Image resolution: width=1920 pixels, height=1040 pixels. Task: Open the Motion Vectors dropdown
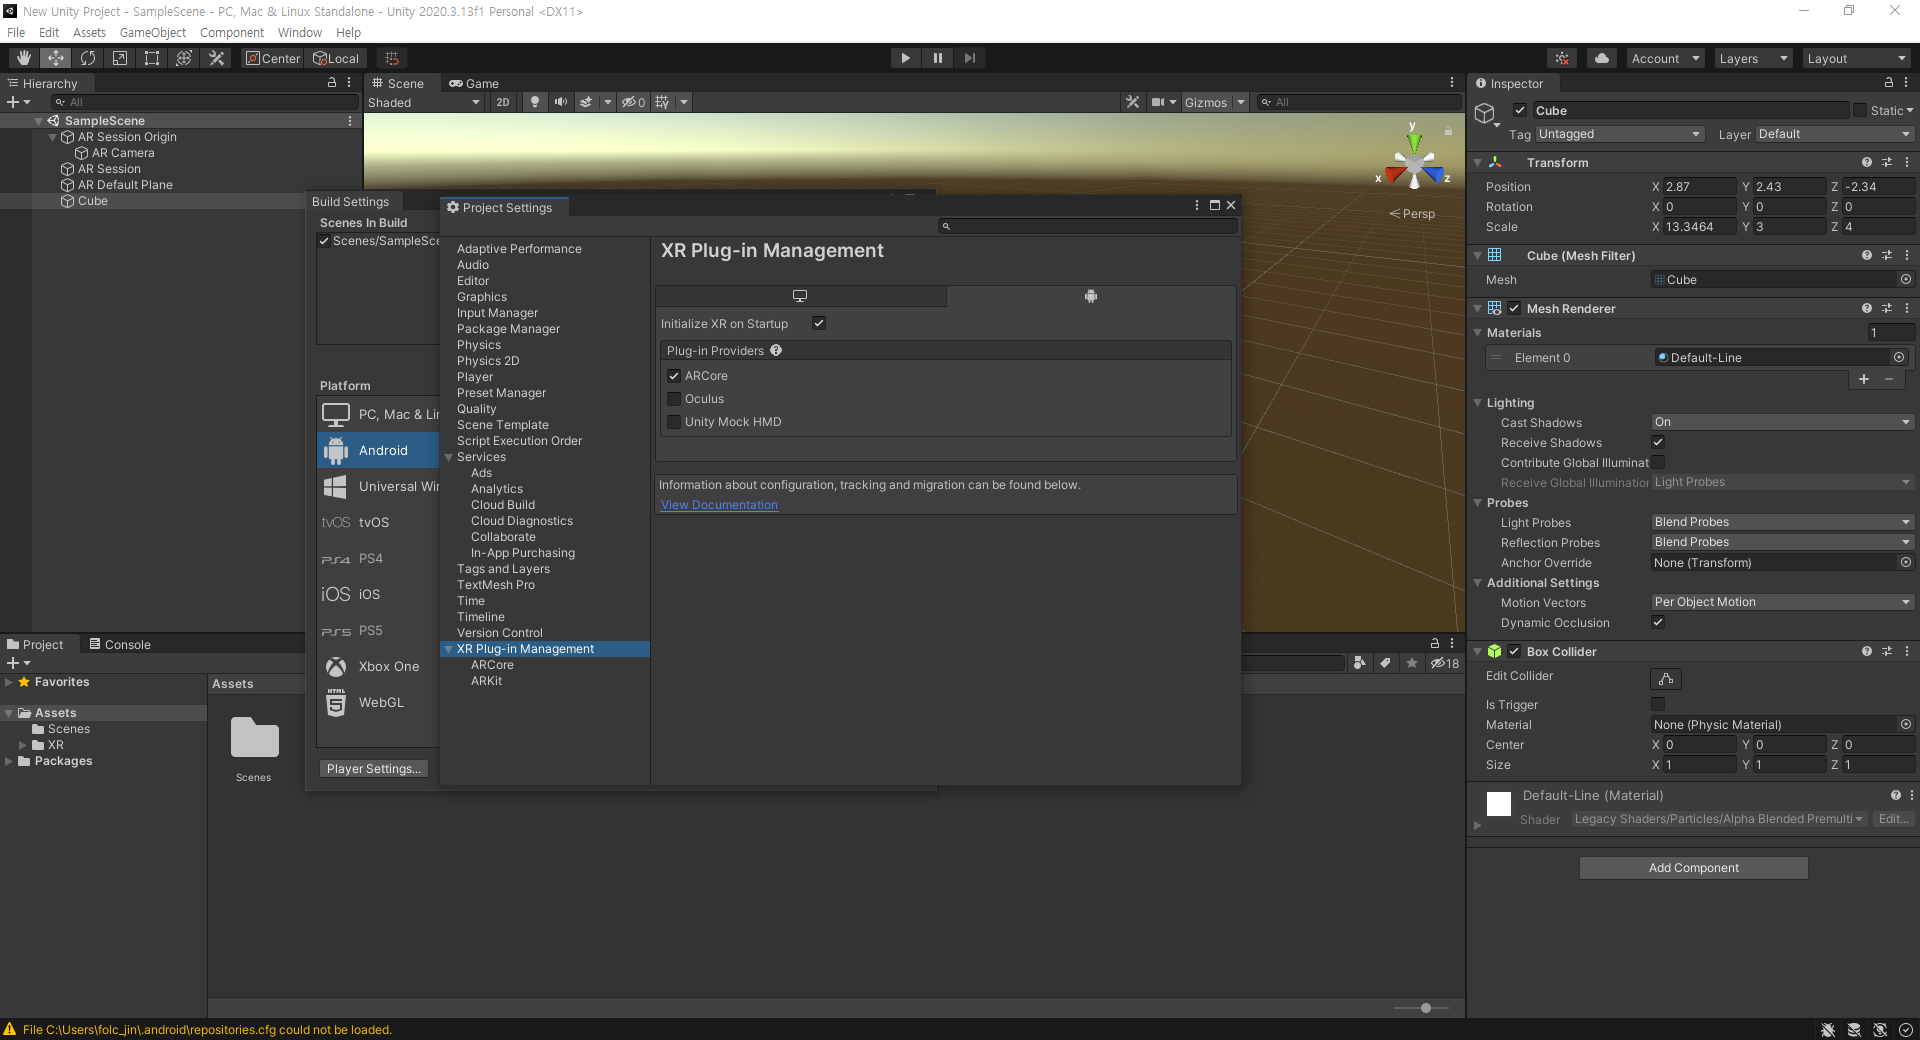point(1783,602)
